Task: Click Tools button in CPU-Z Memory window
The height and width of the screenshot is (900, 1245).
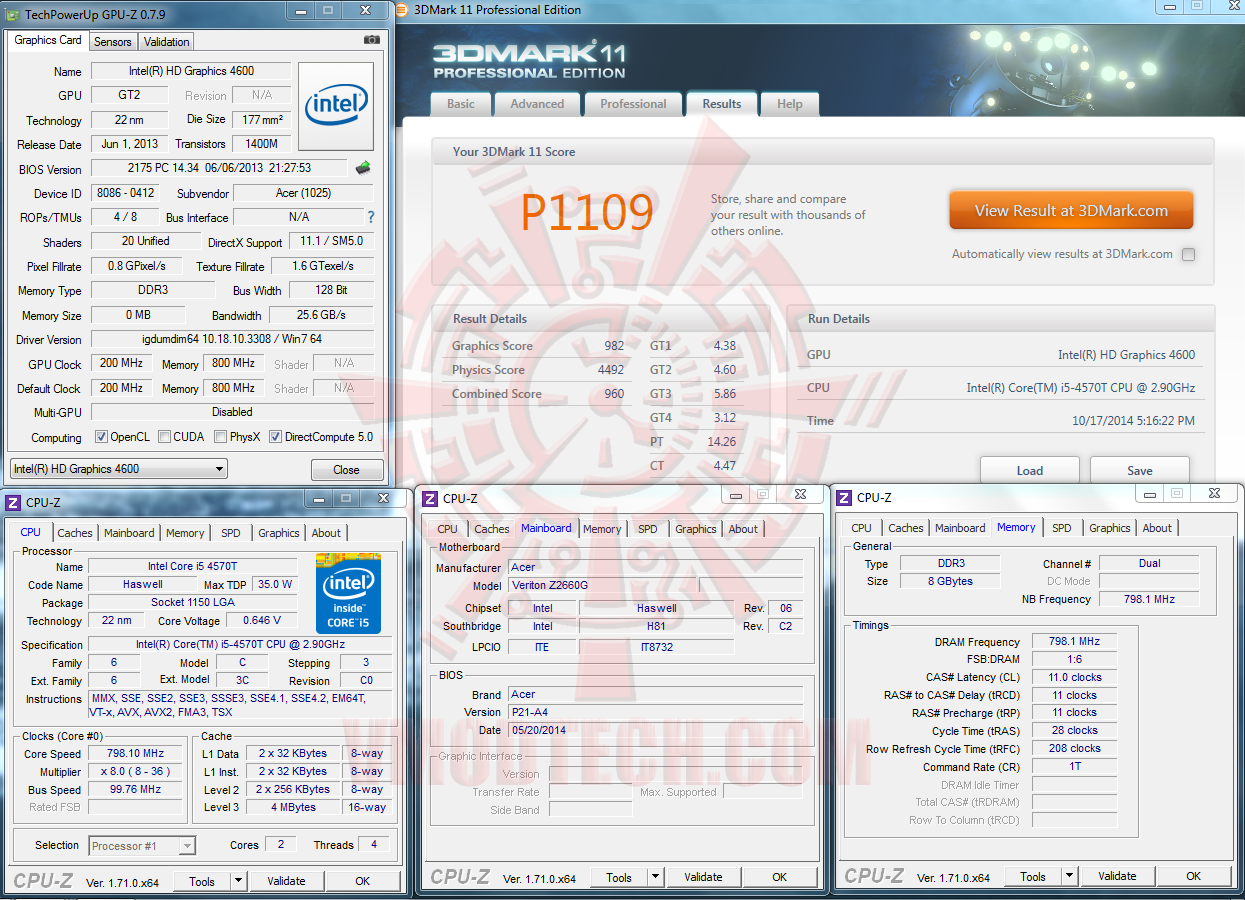Action: point(1033,876)
